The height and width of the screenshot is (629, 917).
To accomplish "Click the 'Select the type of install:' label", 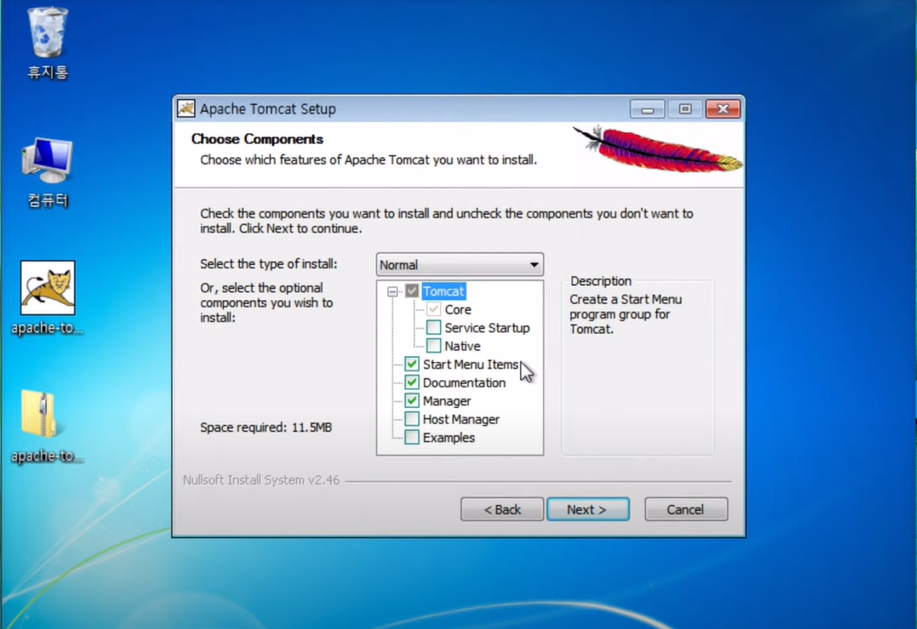I will tap(269, 264).
